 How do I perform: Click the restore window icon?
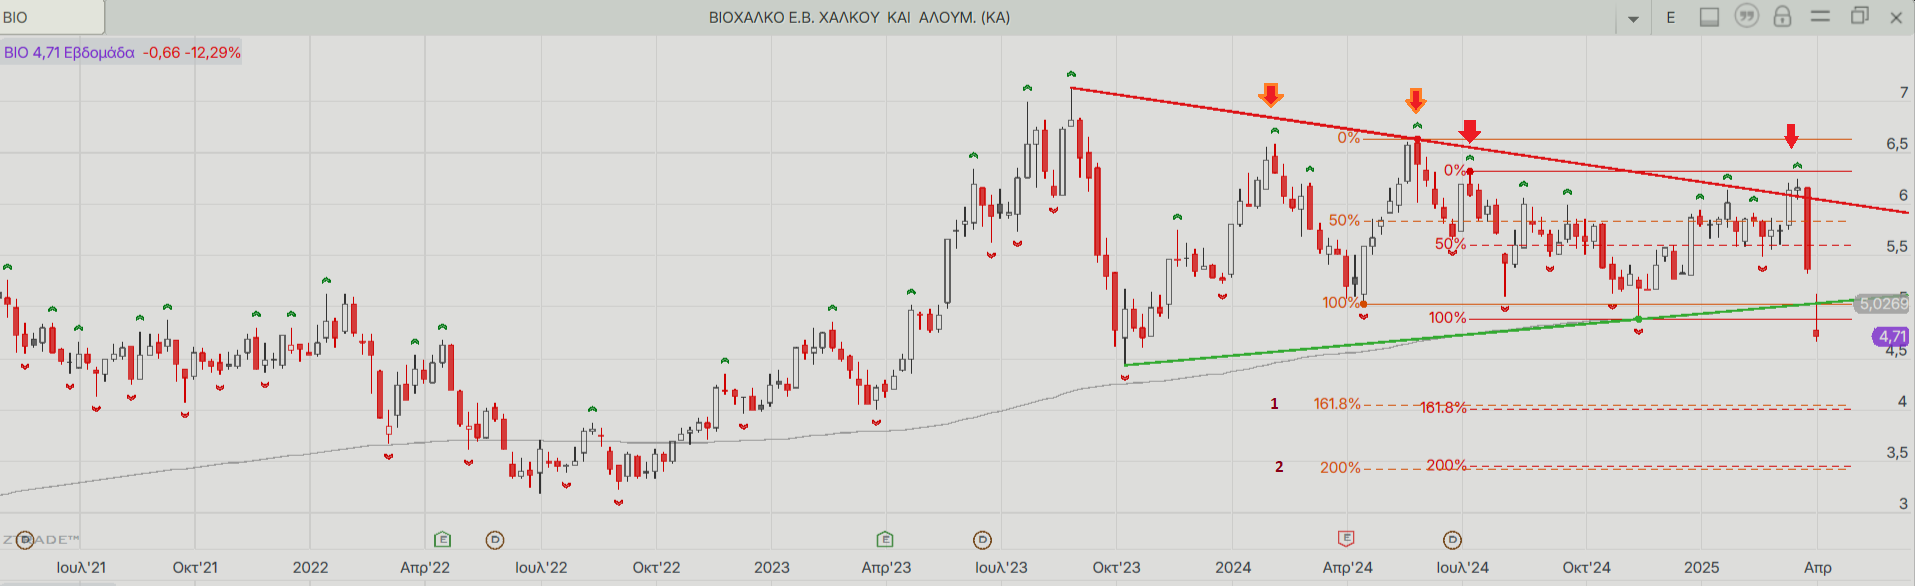coord(1859,16)
